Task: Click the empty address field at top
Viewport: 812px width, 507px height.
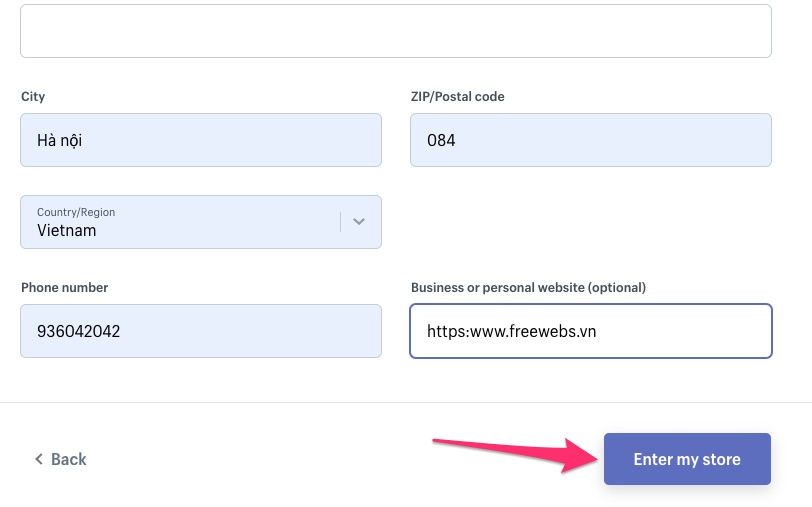Action: click(x=396, y=31)
